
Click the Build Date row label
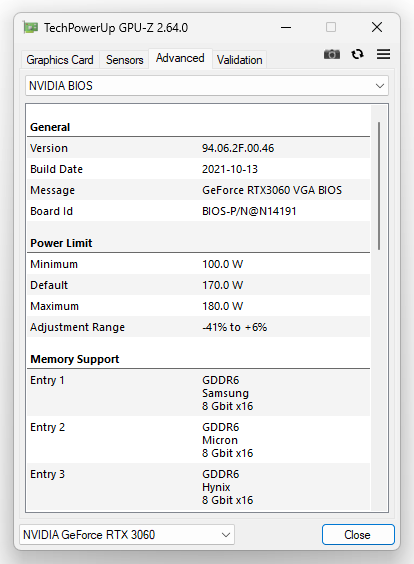coord(56,169)
